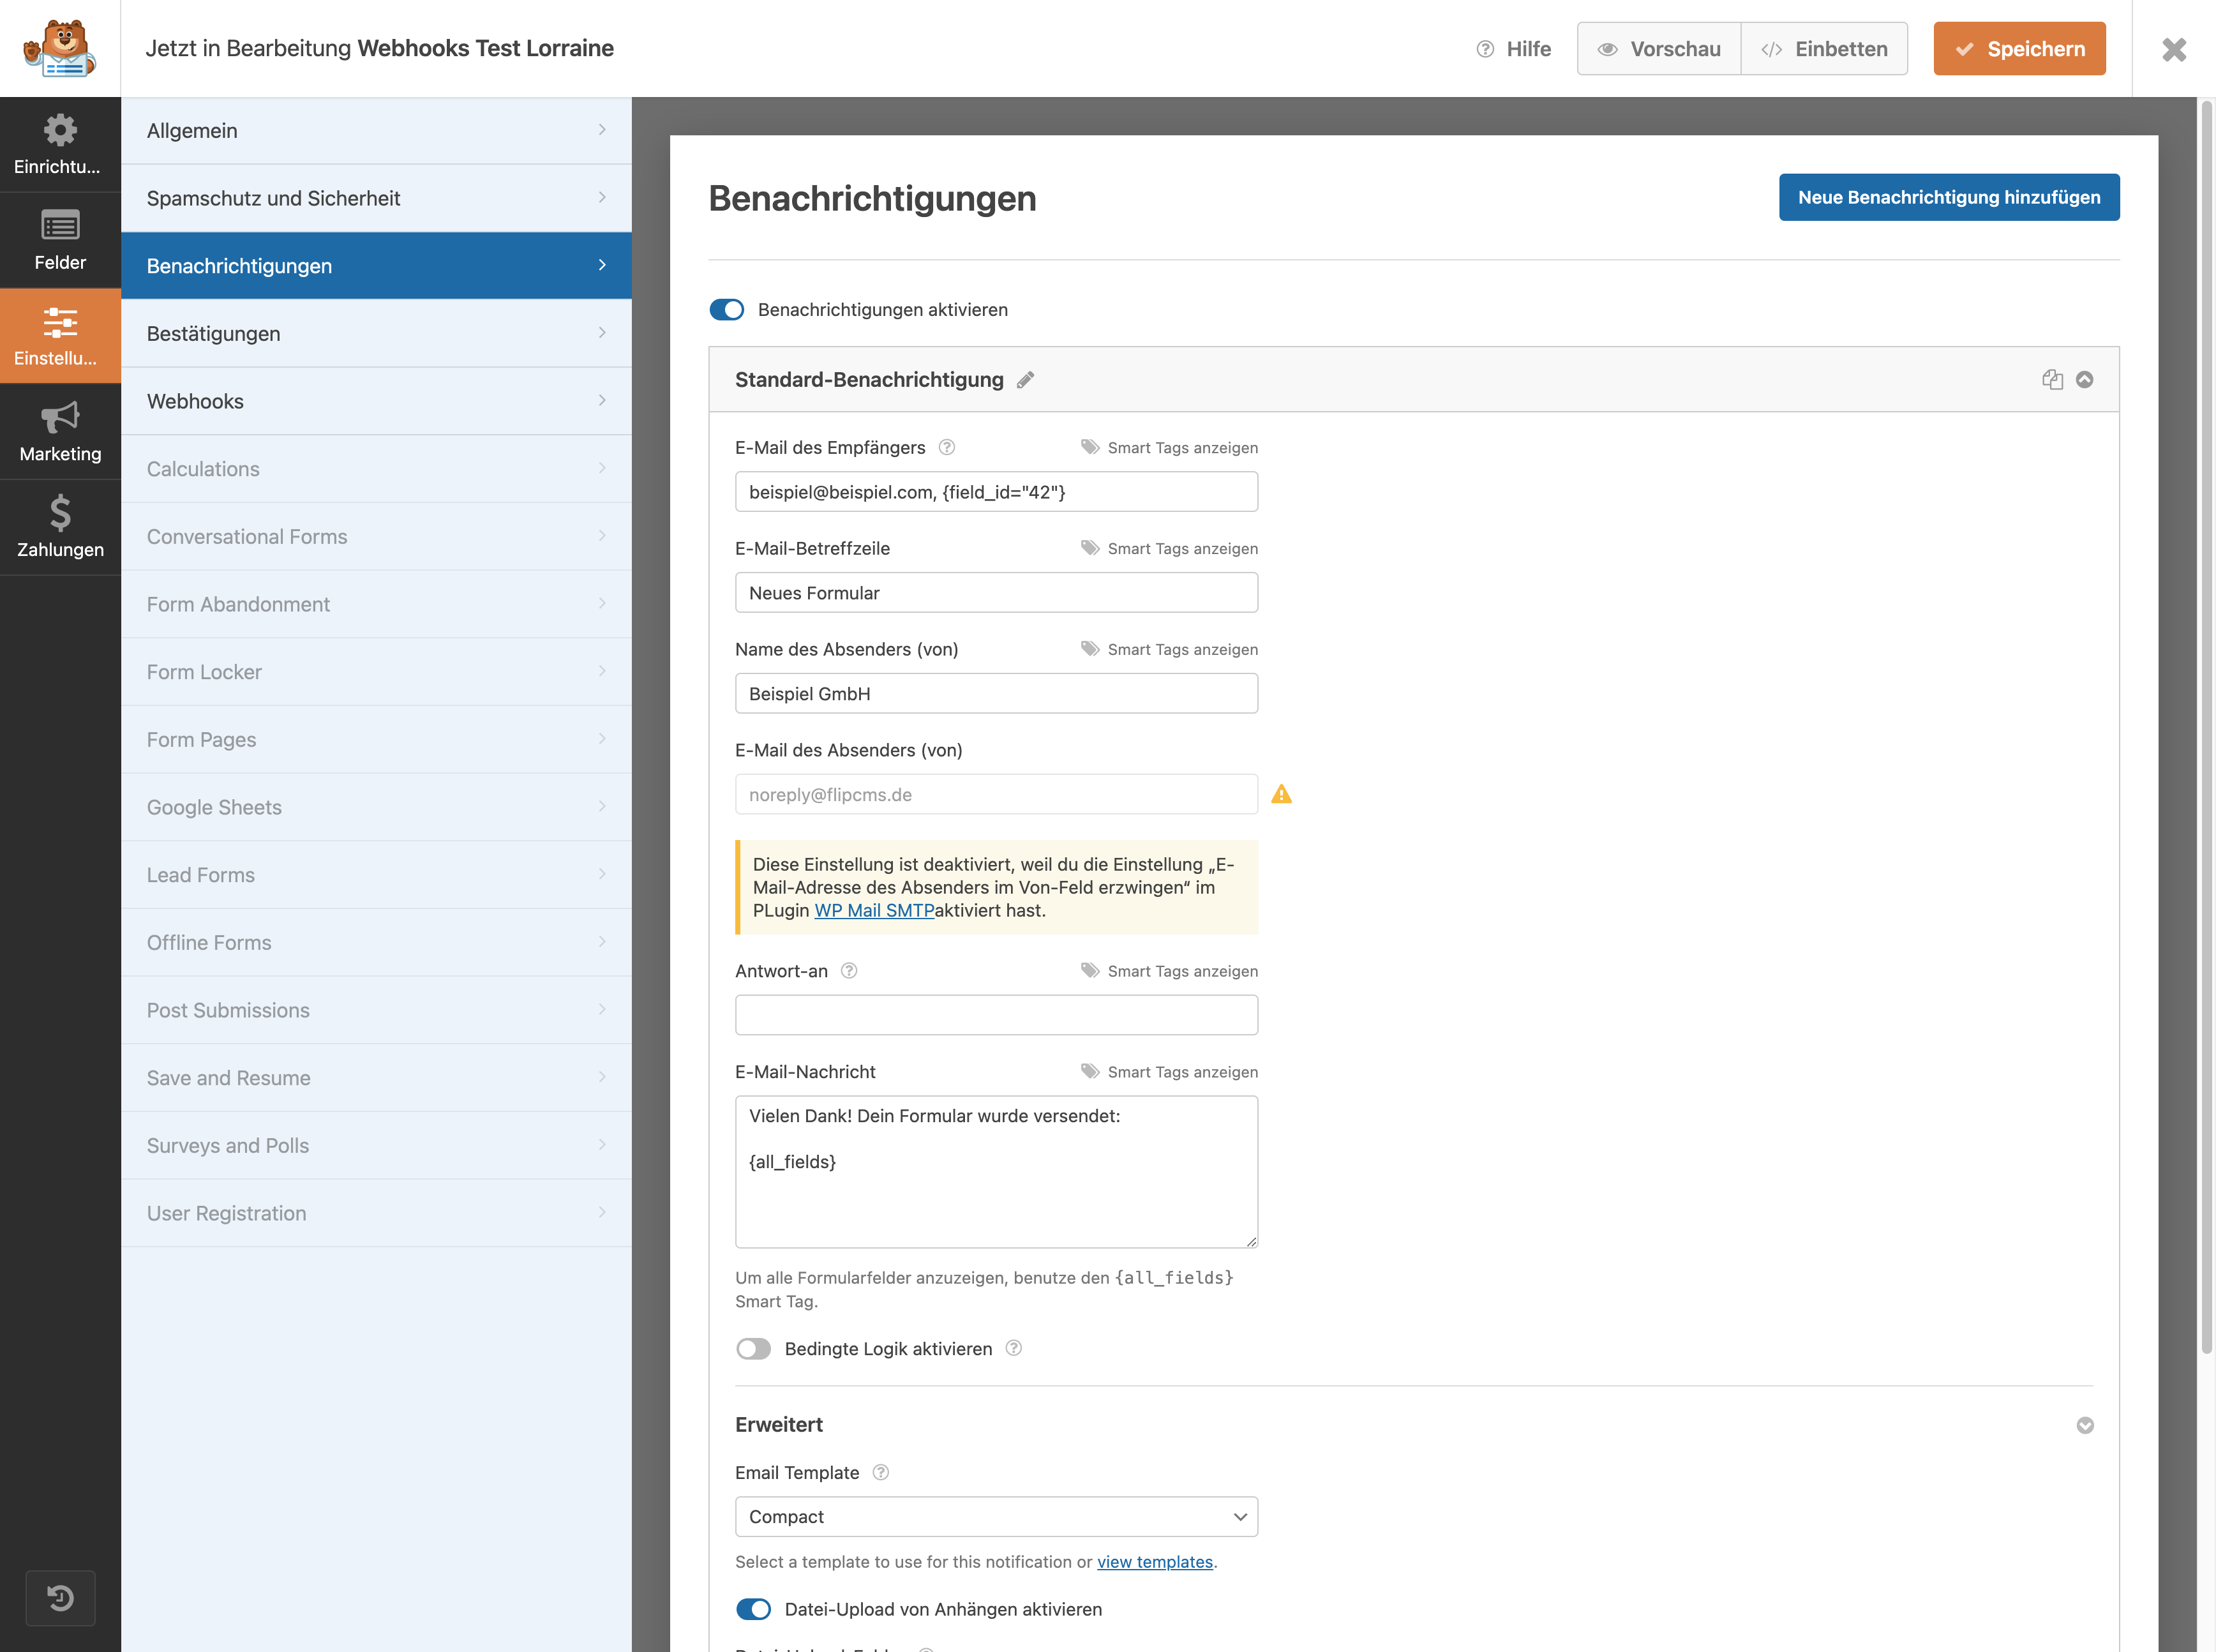This screenshot has width=2216, height=1652.
Task: Collapse the Erweitert section
Action: [2084, 1425]
